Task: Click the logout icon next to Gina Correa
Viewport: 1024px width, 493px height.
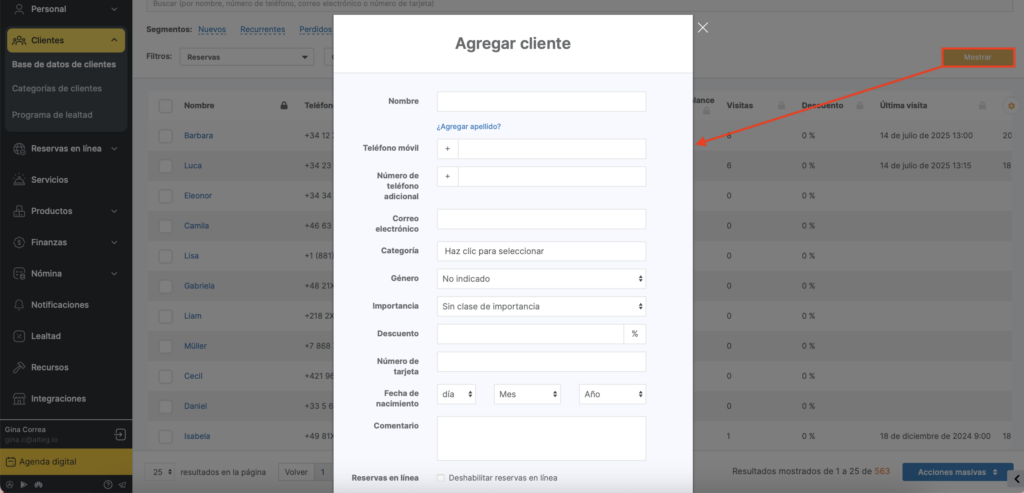Action: pyautogui.click(x=120, y=435)
